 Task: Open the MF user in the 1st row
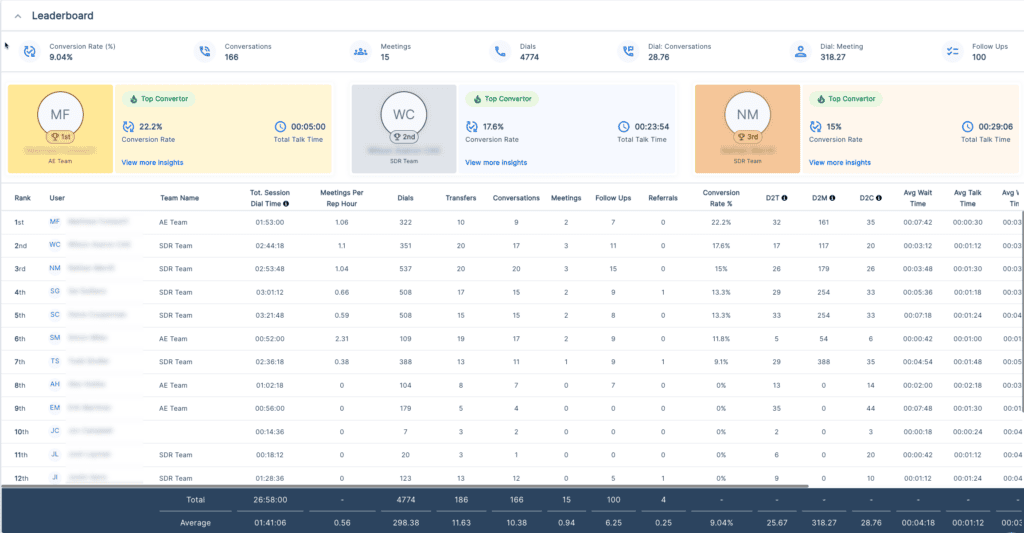pos(89,222)
